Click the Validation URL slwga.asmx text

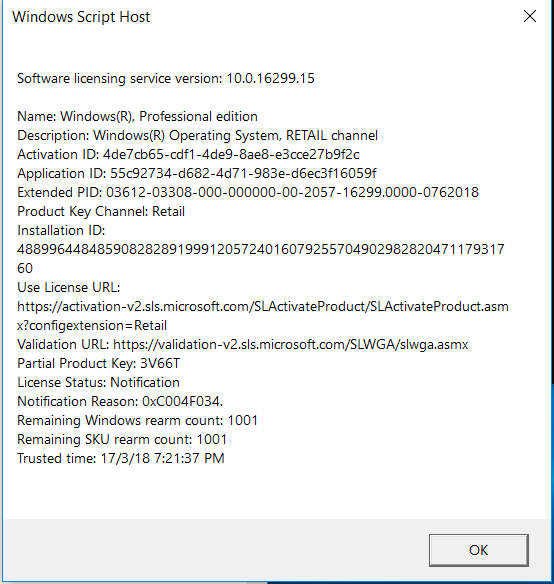(291, 345)
